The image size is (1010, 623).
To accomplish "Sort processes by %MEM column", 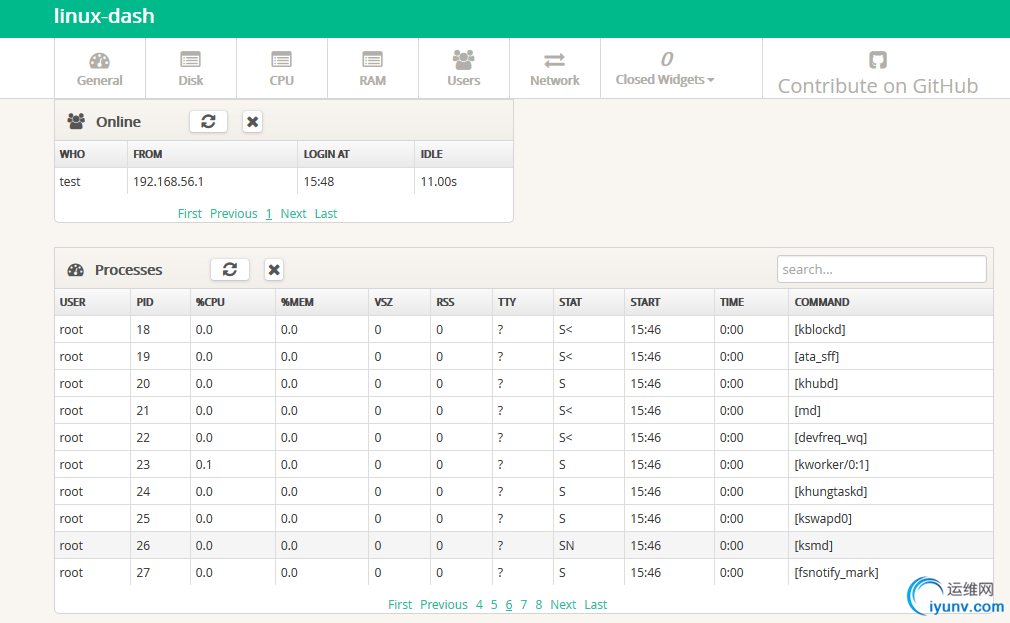I will (x=321, y=302).
